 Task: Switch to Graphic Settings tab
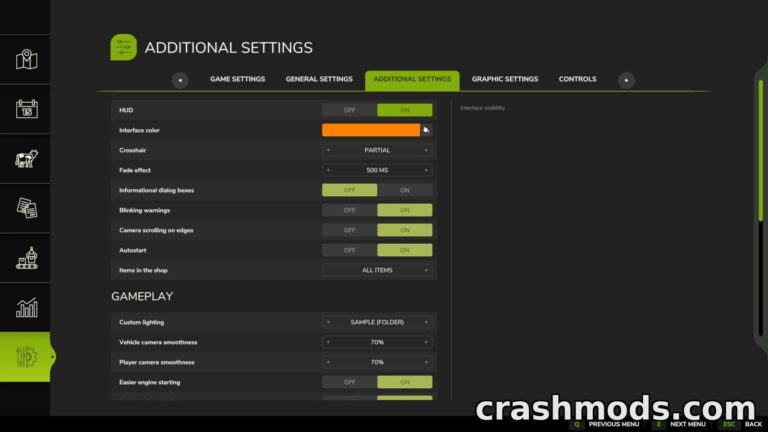505,79
